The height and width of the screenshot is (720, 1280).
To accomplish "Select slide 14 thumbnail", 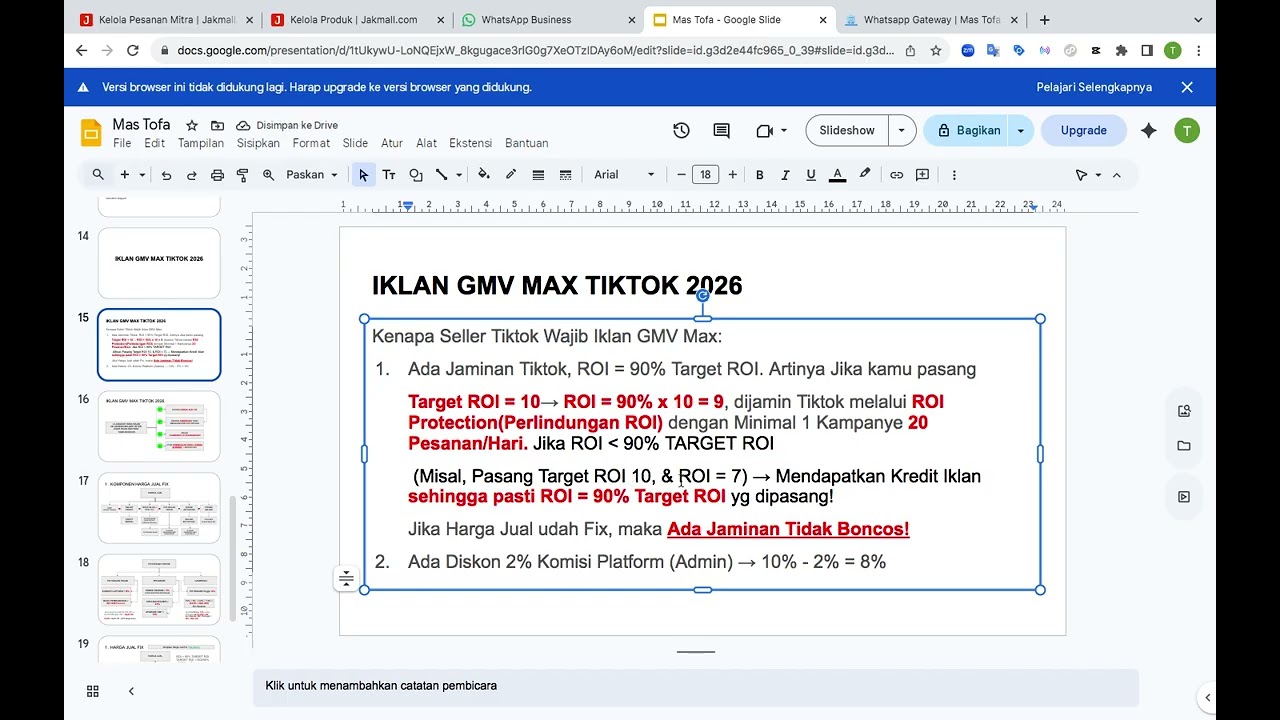I will coord(159,262).
